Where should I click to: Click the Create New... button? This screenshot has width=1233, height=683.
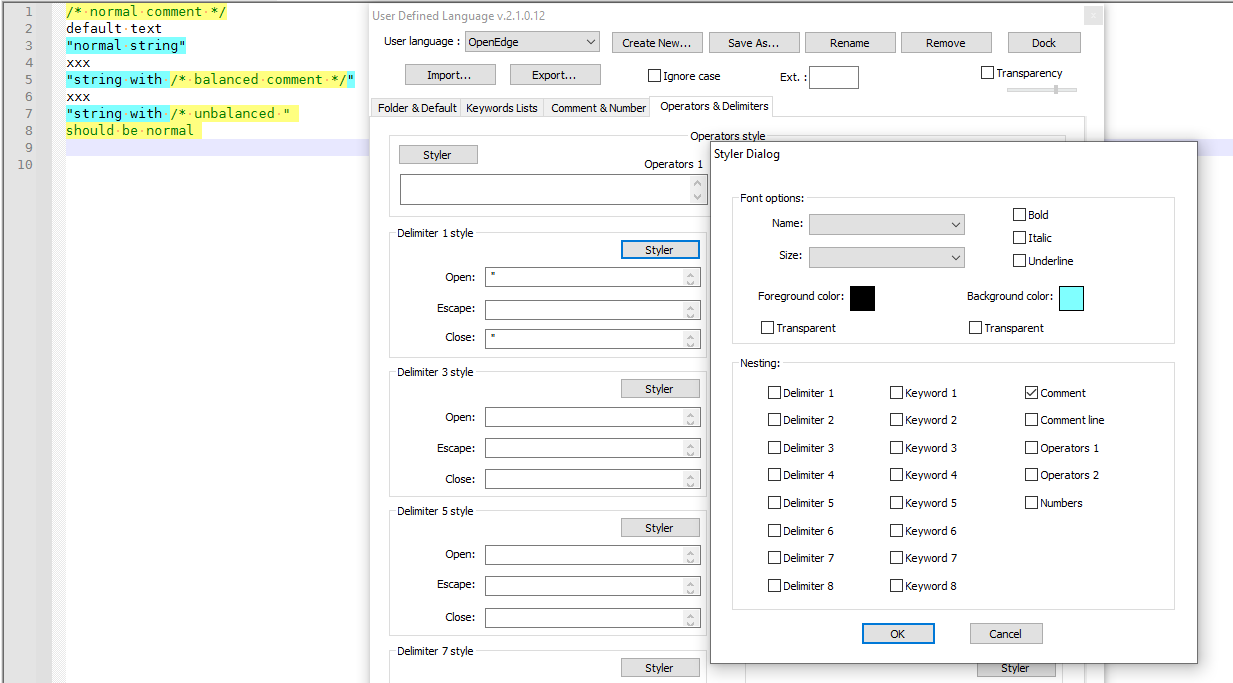coord(656,43)
